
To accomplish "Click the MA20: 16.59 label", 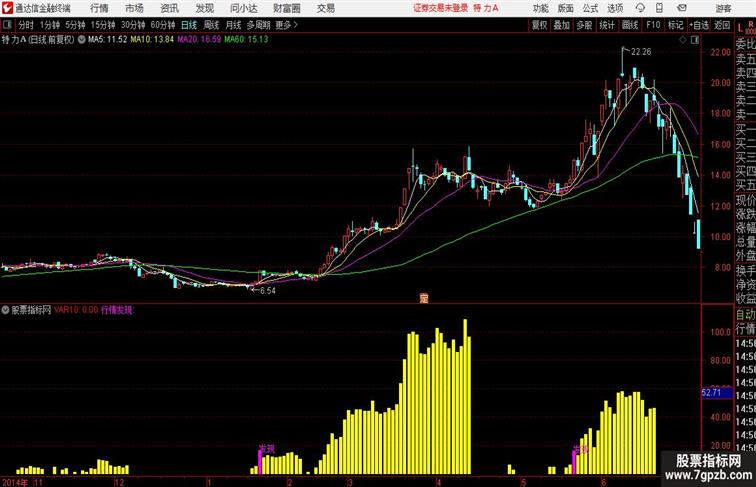I will pyautogui.click(x=199, y=40).
